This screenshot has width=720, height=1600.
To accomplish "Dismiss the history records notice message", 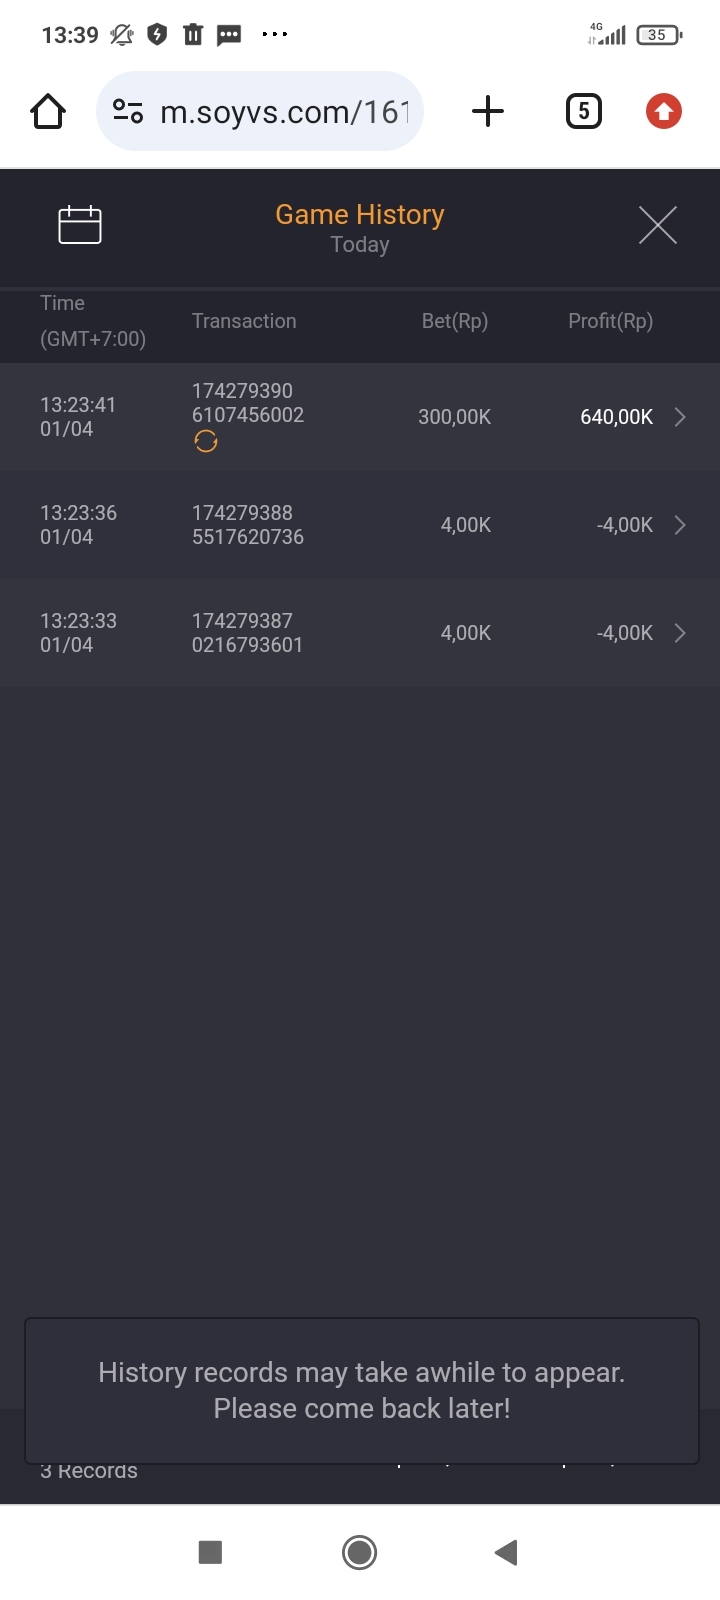I will [361, 1390].
